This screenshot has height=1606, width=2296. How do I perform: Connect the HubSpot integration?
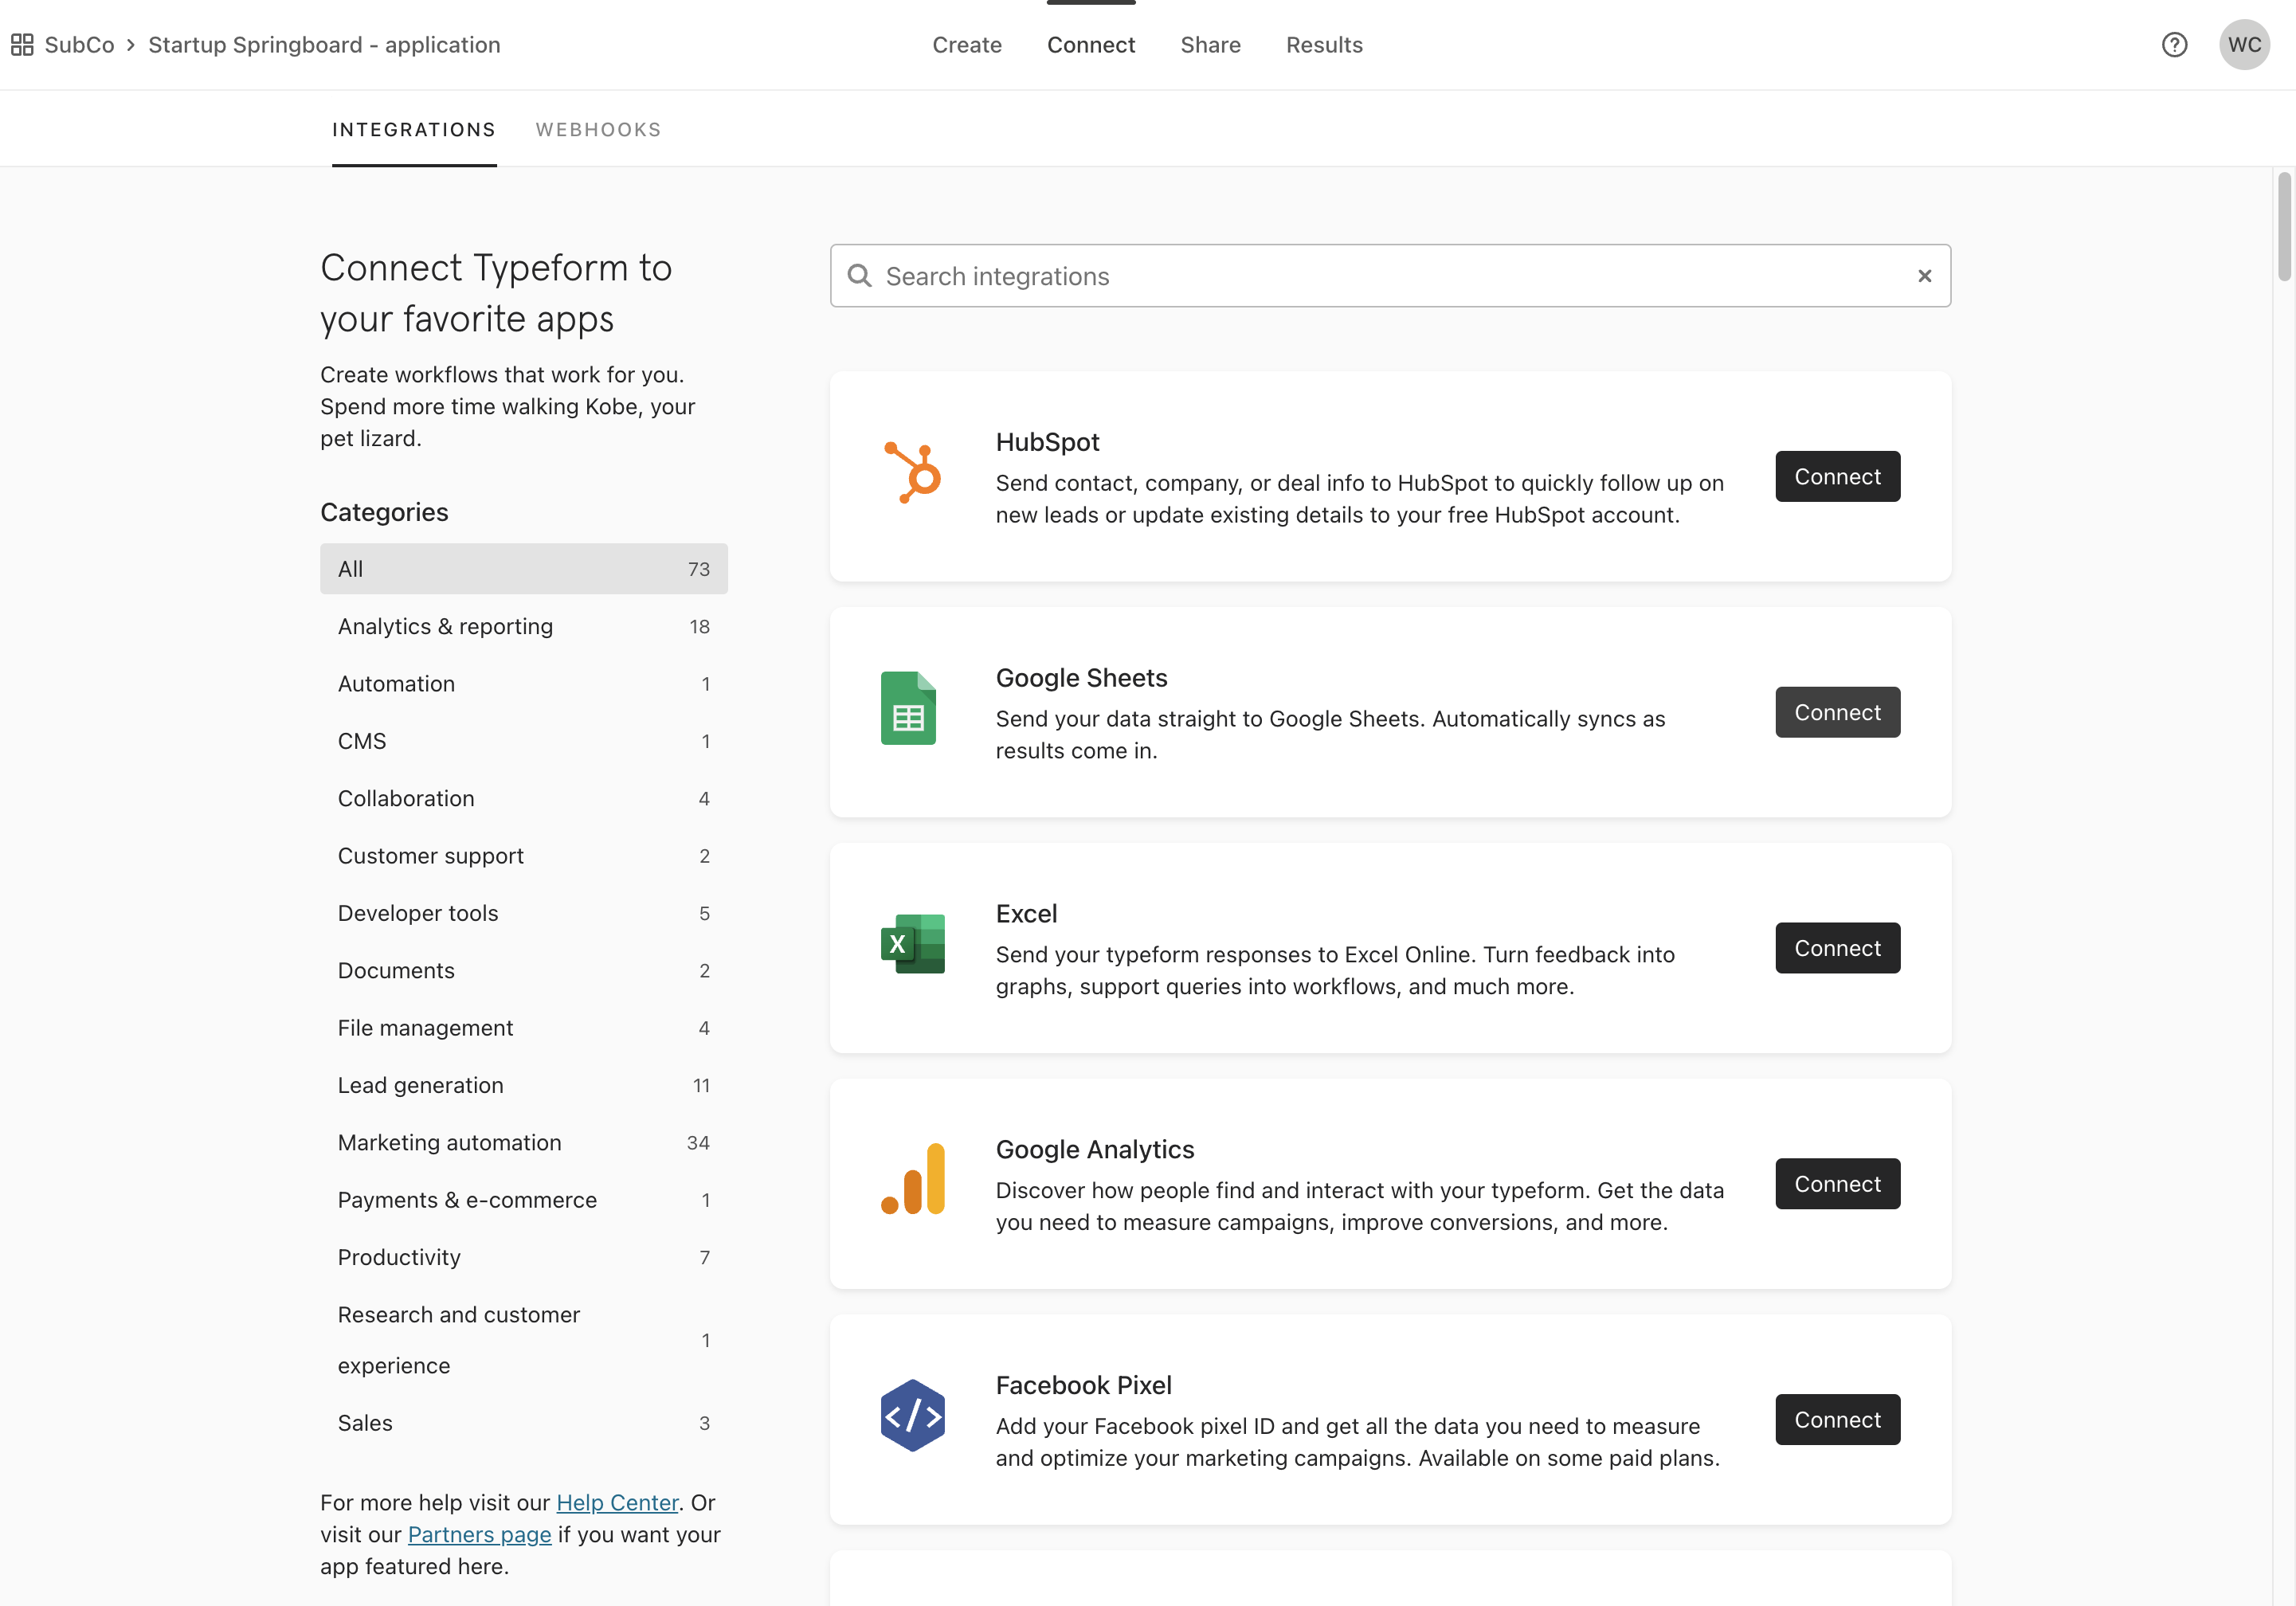click(x=1837, y=477)
